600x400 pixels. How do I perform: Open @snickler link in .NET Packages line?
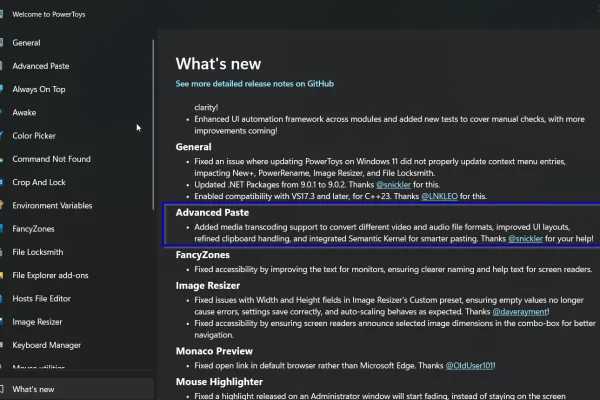pos(393,185)
